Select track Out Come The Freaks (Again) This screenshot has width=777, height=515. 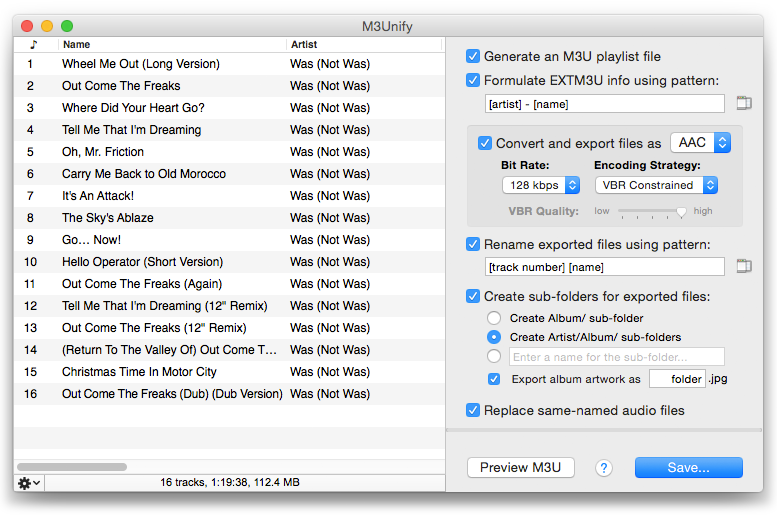[x=229, y=284]
